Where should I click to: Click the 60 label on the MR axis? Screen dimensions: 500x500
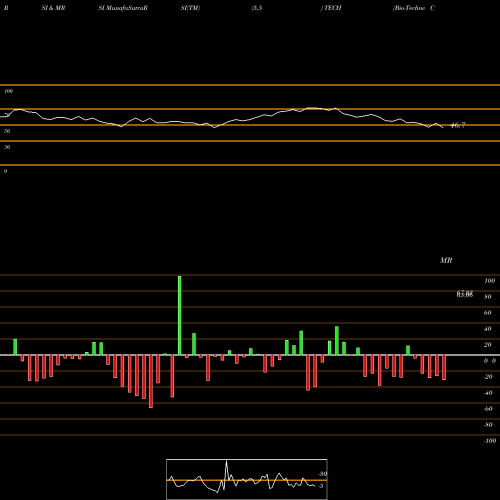tap(488, 313)
